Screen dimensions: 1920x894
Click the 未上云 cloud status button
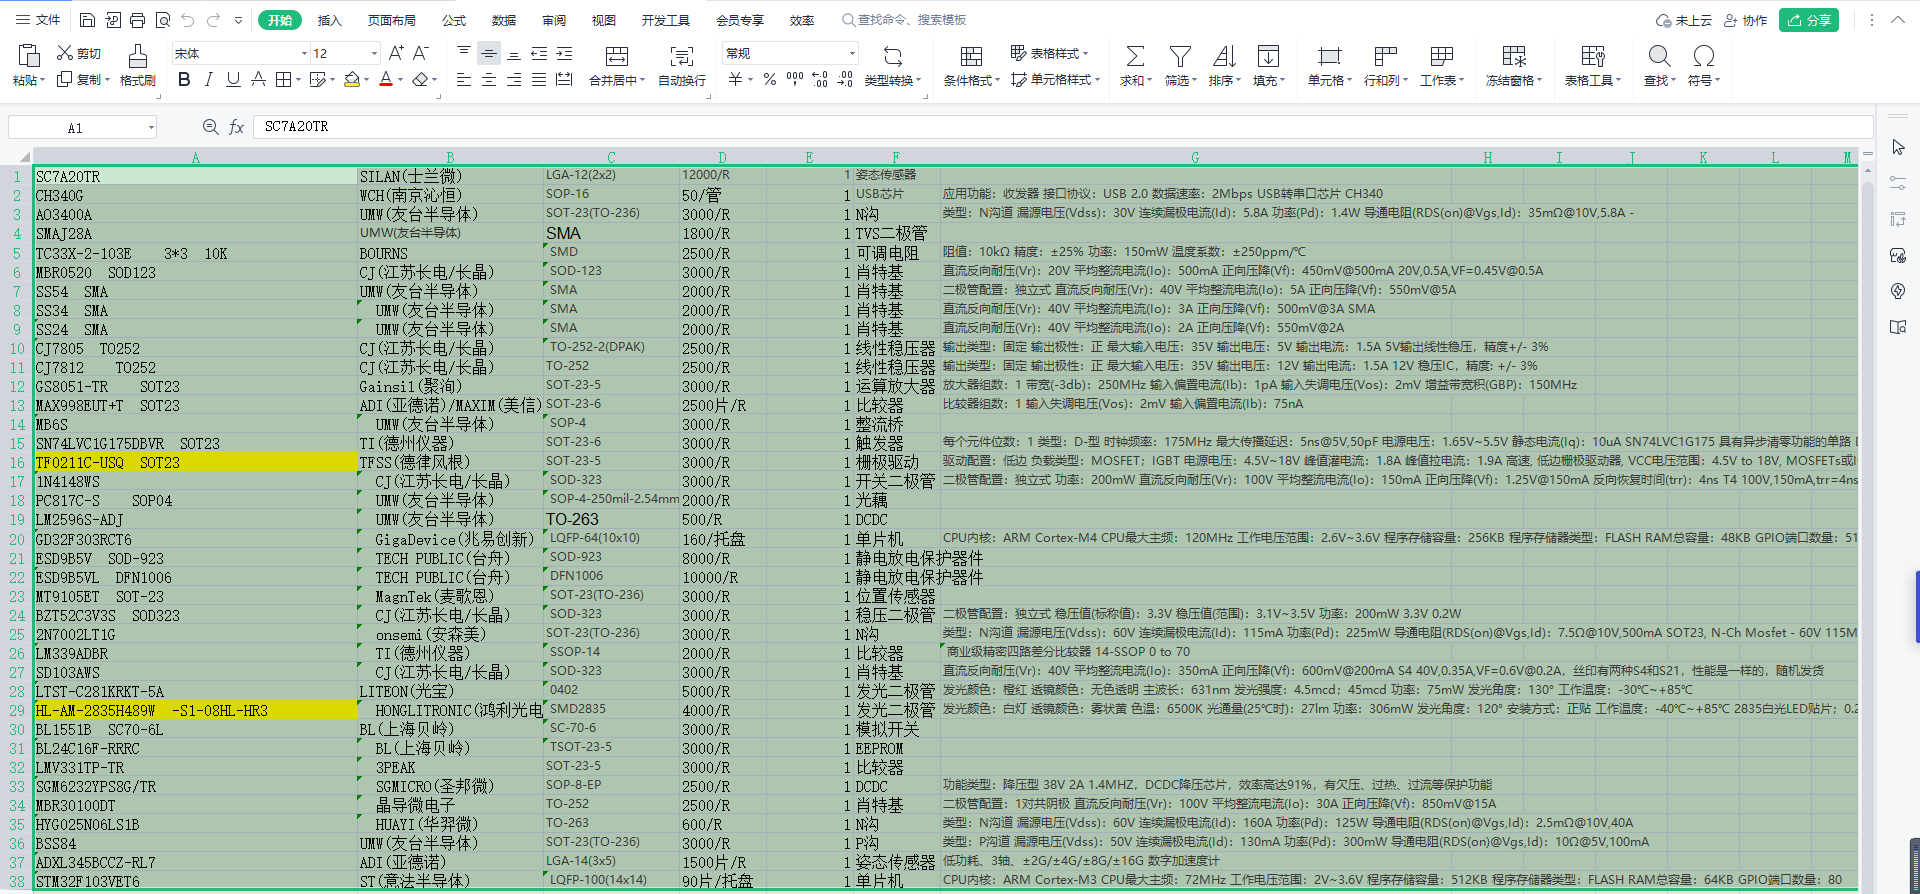point(1684,20)
